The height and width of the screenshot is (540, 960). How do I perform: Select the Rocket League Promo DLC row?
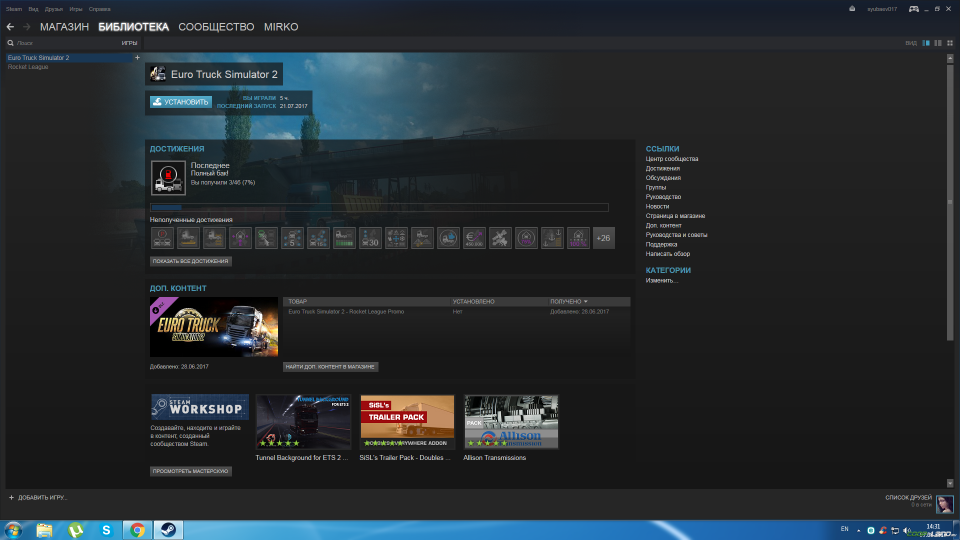tap(456, 312)
